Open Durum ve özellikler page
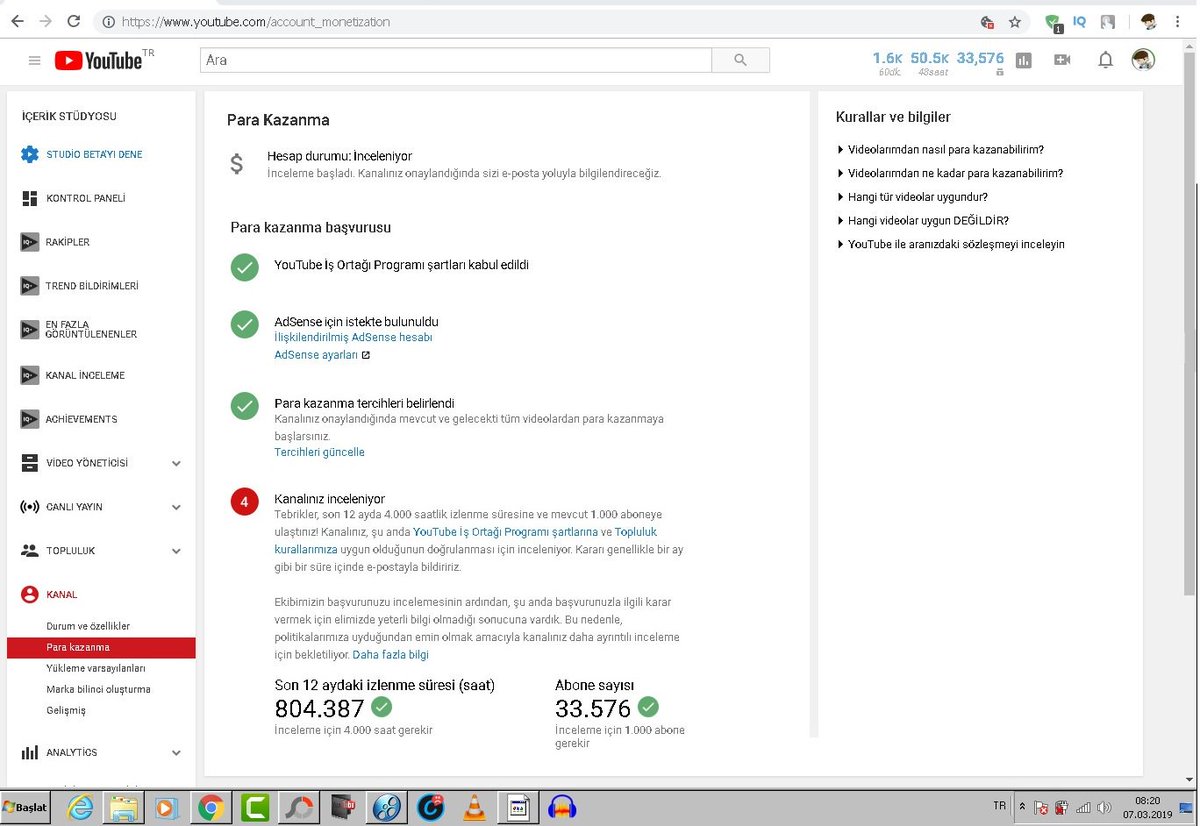 tap(88, 626)
